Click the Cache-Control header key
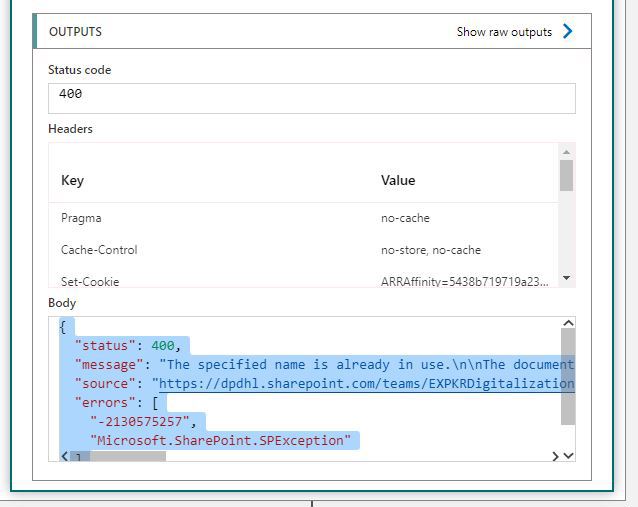 point(99,250)
